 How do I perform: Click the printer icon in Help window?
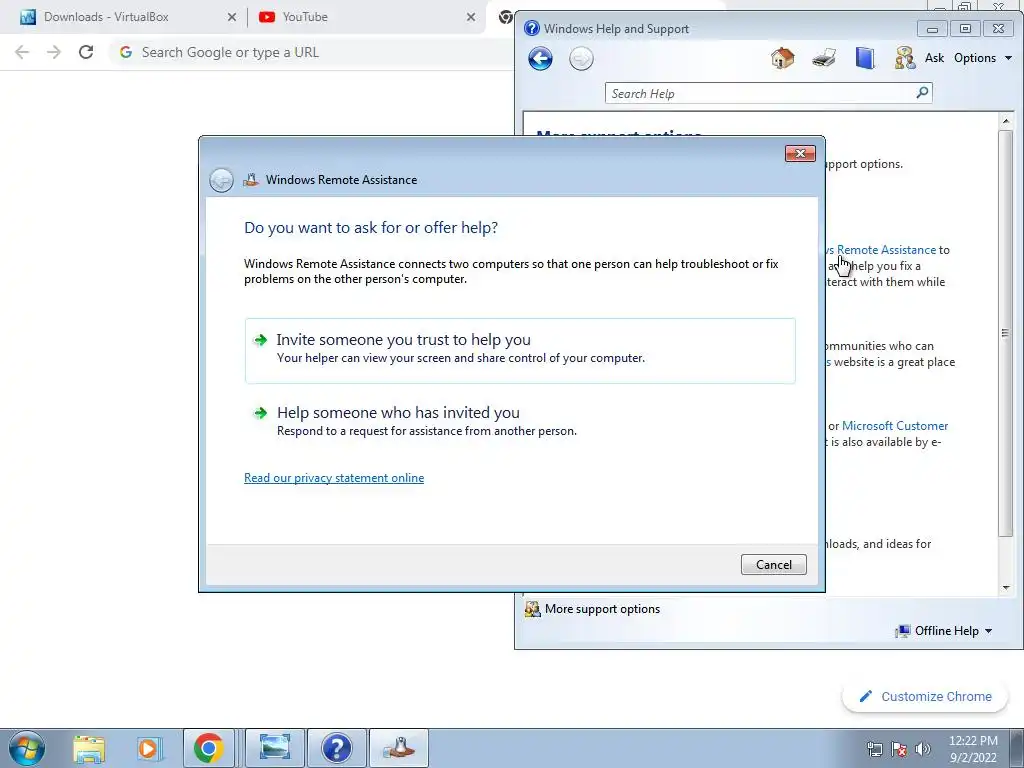click(x=824, y=58)
